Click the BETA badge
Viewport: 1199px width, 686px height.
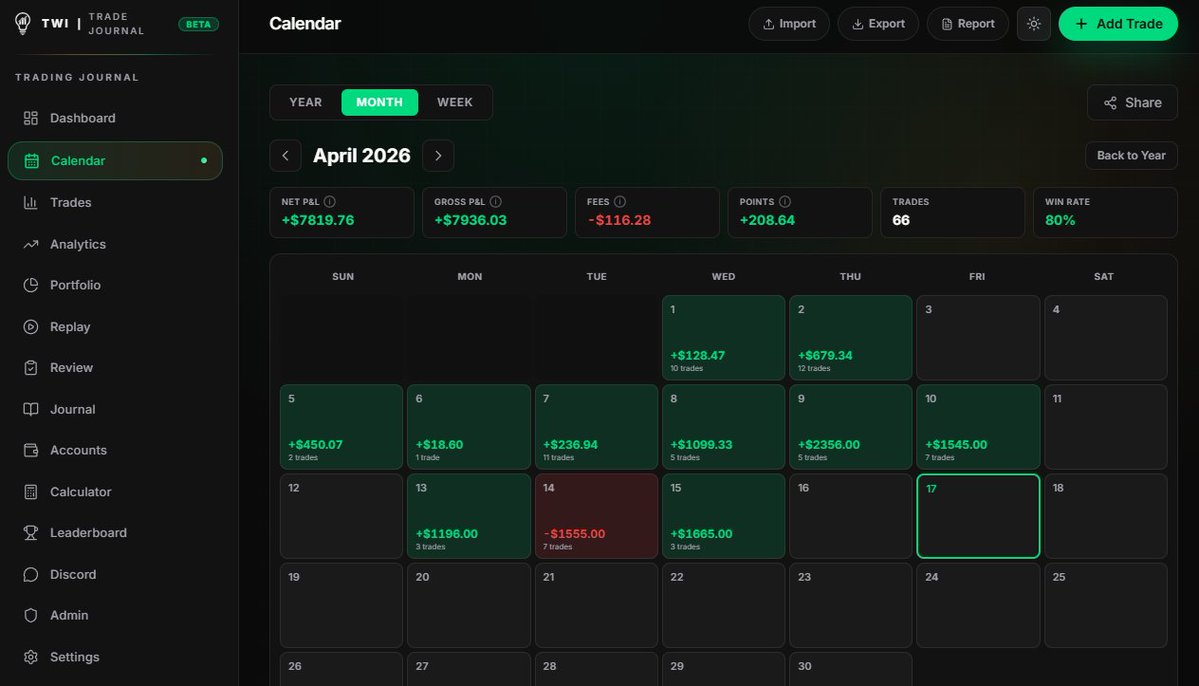pos(199,24)
